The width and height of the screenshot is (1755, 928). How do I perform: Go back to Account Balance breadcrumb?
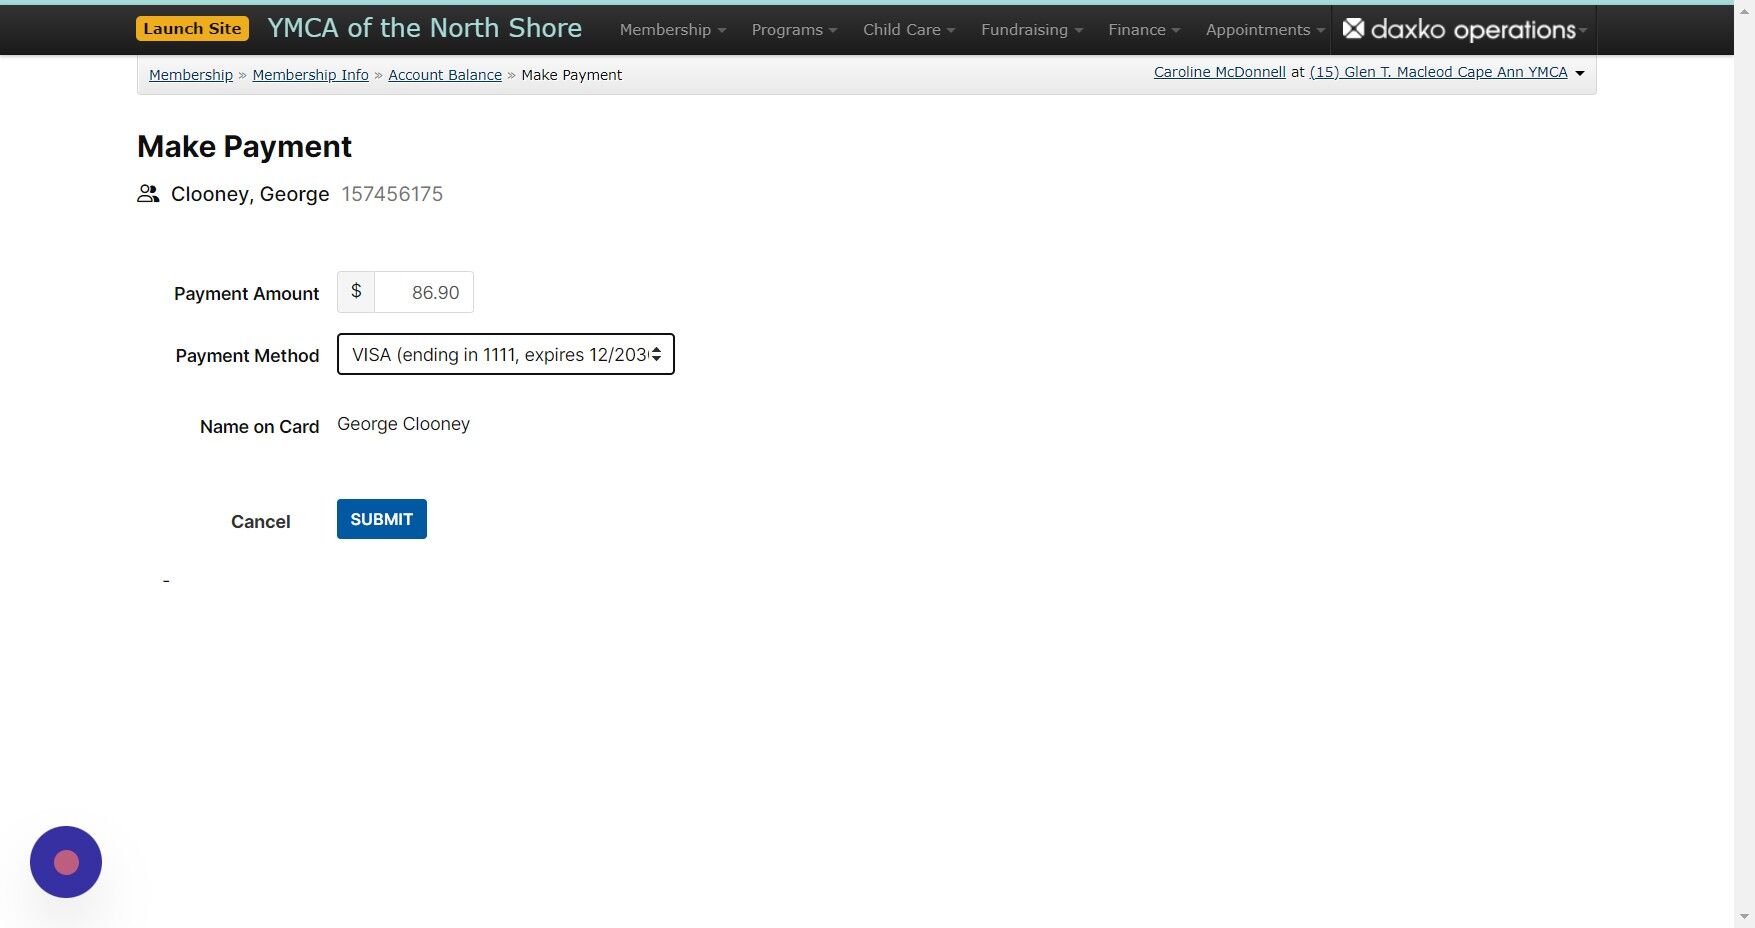(x=444, y=74)
